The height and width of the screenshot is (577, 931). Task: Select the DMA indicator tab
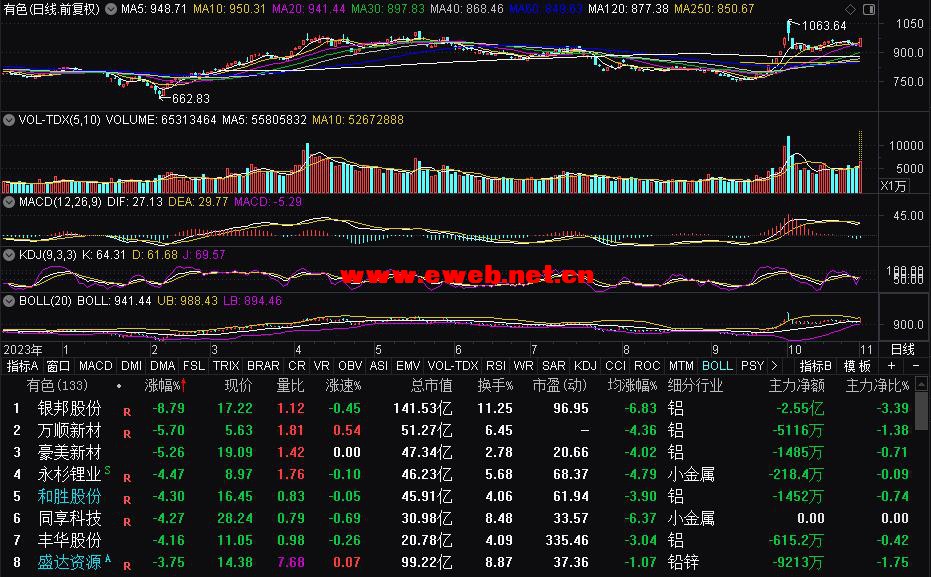[162, 366]
